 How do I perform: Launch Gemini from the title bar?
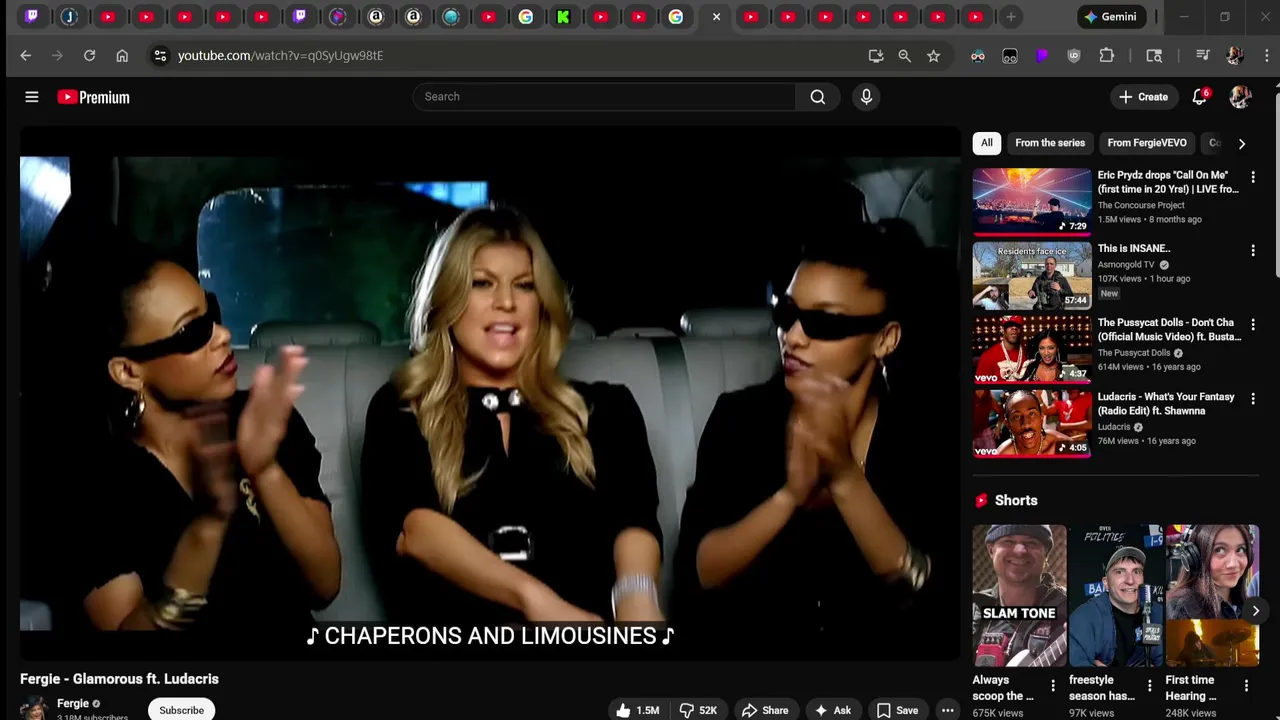(1110, 17)
